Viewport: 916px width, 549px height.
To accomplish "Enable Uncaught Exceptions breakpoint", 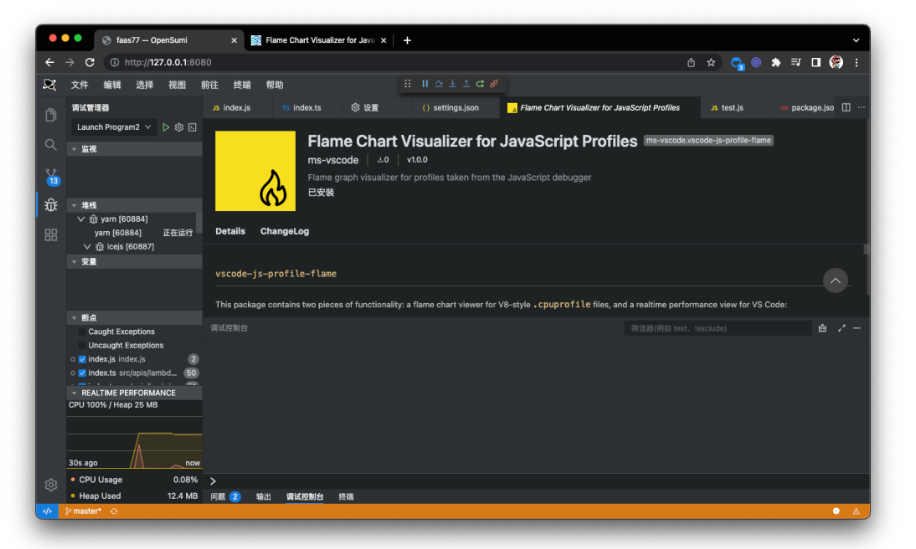I will tap(82, 345).
